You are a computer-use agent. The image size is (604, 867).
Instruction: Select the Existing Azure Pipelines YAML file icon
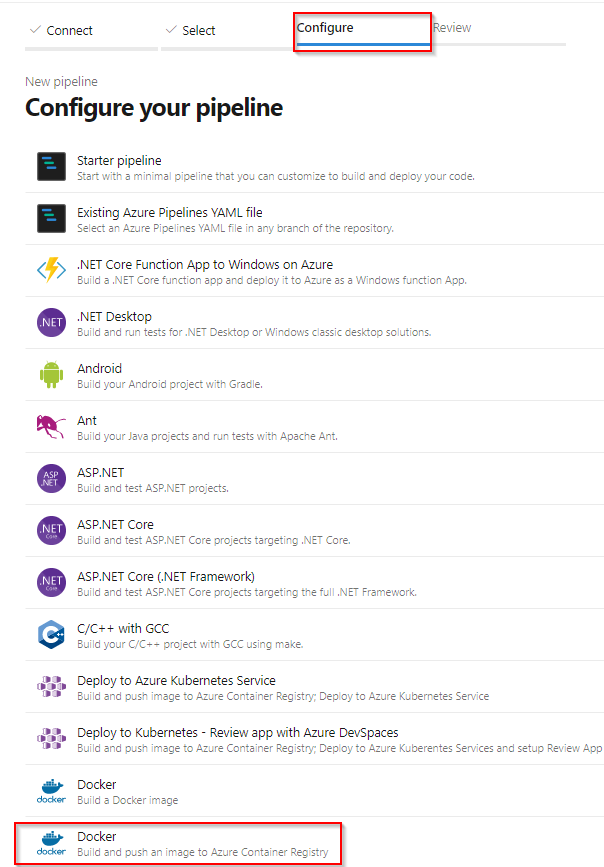point(51,219)
